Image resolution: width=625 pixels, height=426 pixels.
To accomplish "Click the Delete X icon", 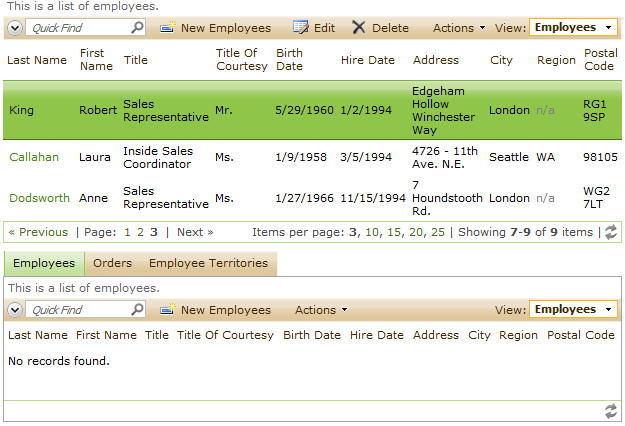I will [358, 27].
